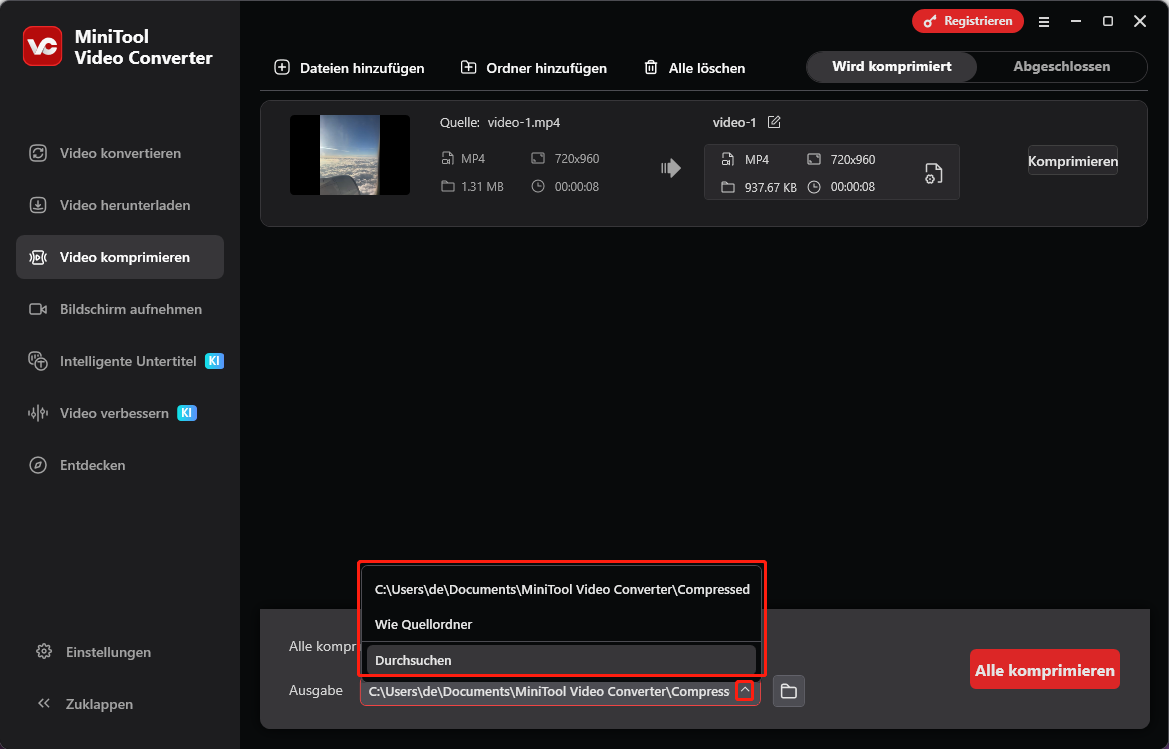Click the Video verbessern waveform icon
This screenshot has height=749, width=1169.
point(38,413)
